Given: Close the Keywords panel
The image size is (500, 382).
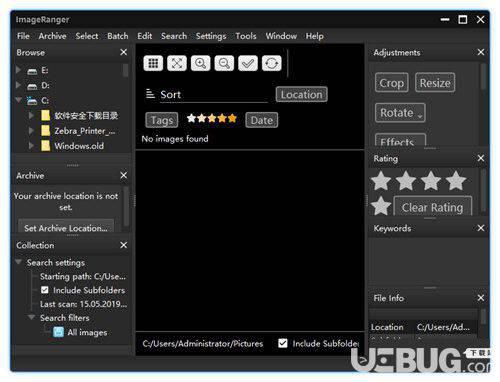Looking at the screenshot, I should point(481,228).
